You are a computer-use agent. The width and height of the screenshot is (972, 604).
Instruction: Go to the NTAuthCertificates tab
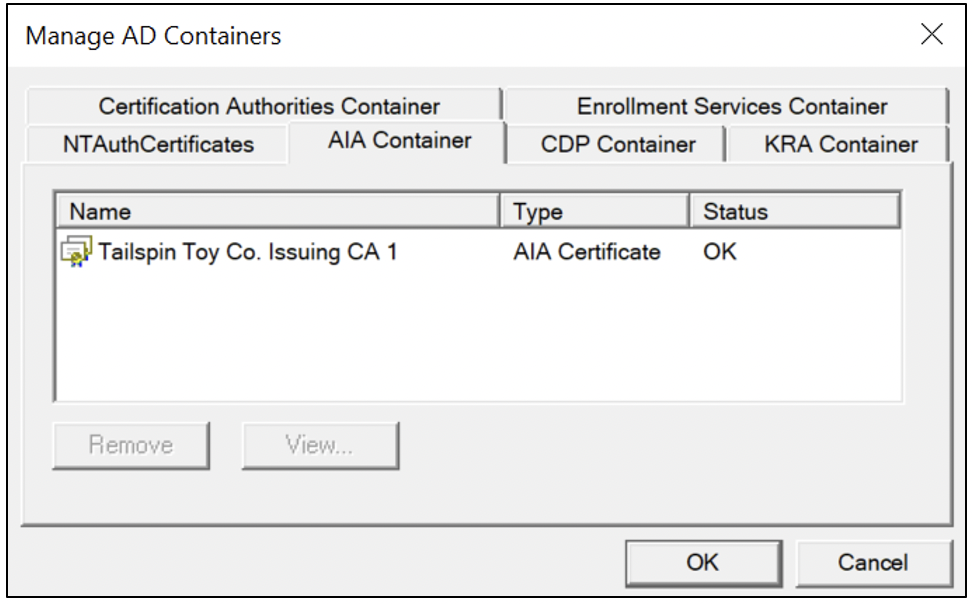tap(158, 144)
